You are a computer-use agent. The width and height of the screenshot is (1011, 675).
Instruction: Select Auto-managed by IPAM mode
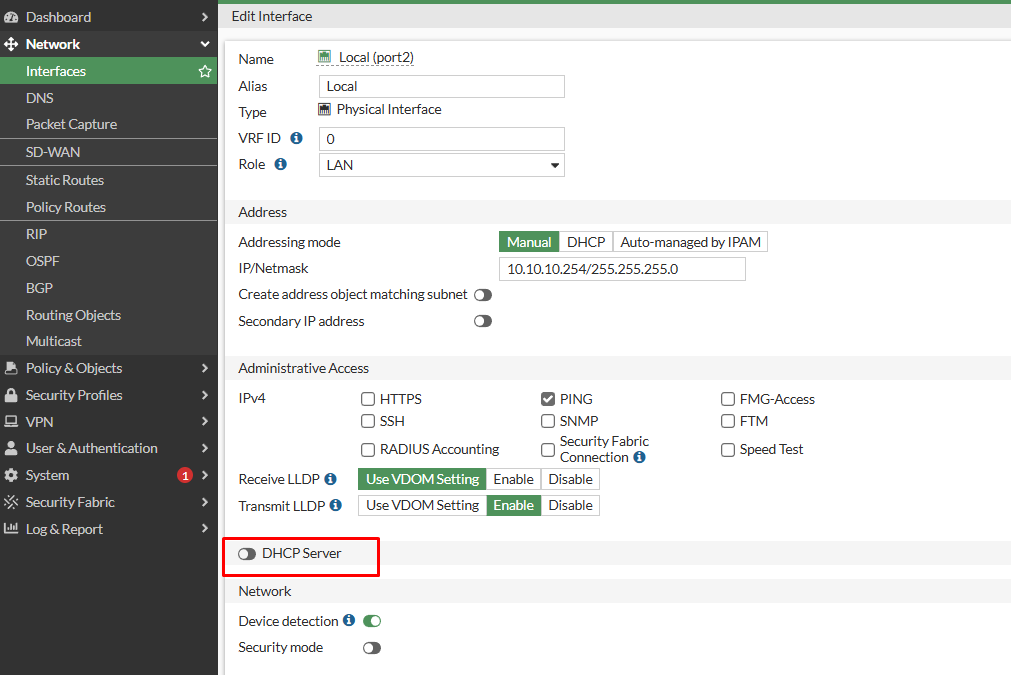click(691, 242)
